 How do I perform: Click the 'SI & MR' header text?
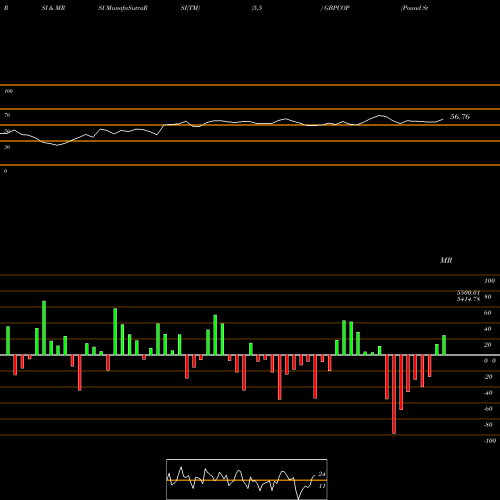(x=53, y=8)
